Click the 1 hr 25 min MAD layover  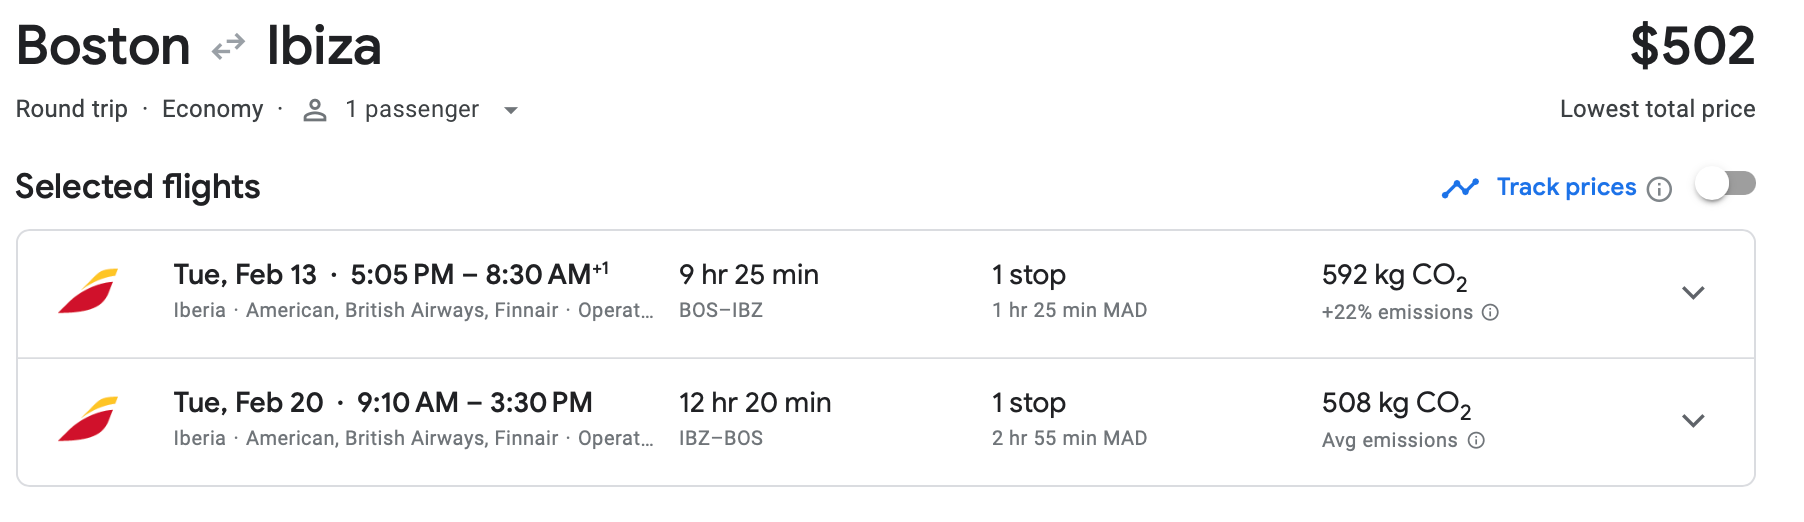point(1069,310)
